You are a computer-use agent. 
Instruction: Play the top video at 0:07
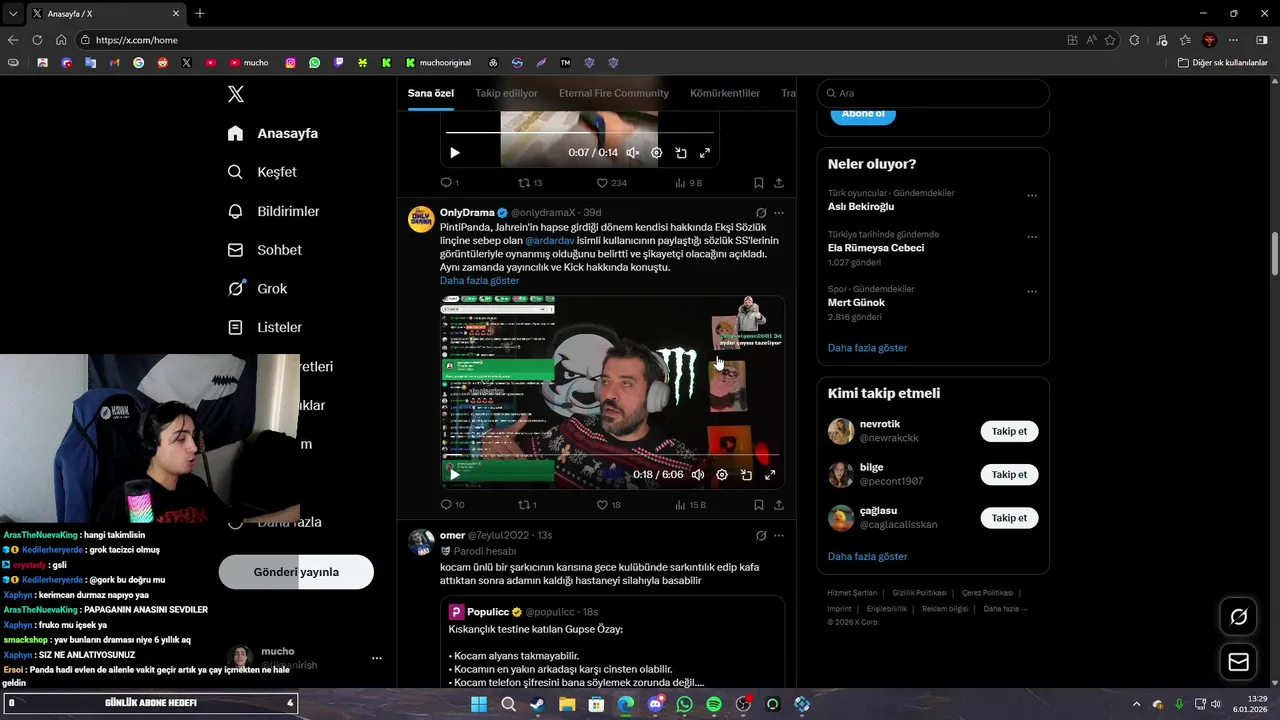tap(455, 153)
